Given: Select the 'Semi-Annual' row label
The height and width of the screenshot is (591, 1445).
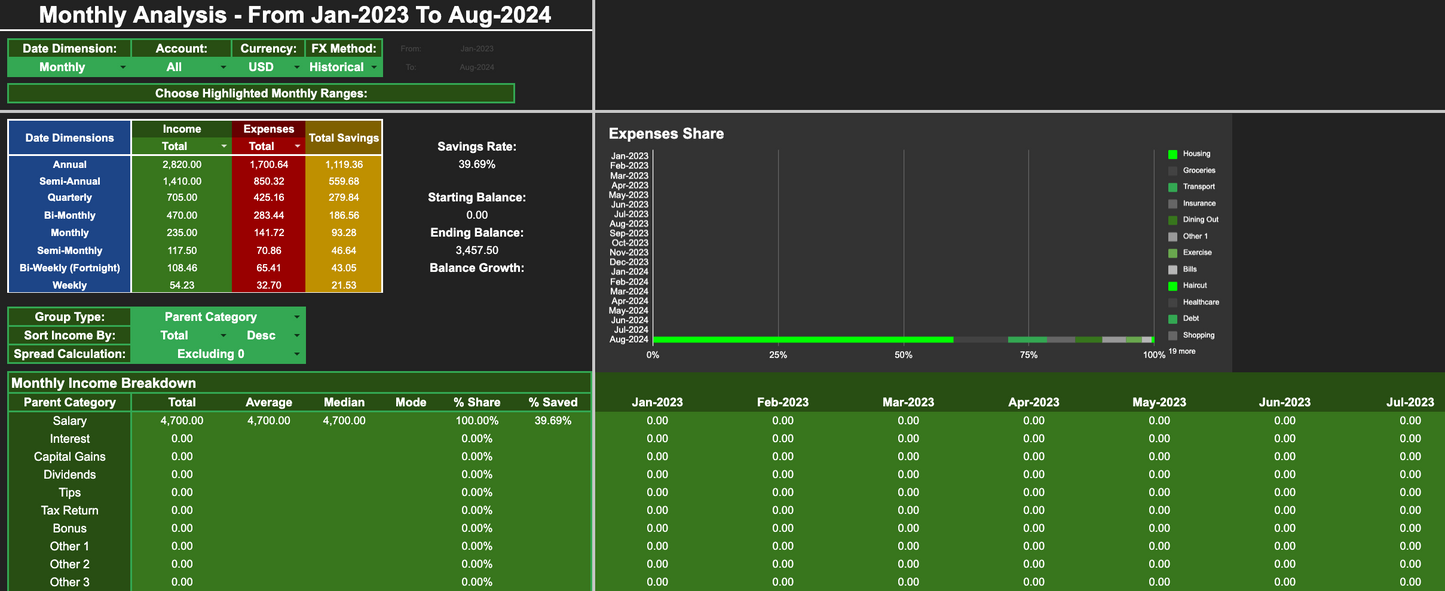Looking at the screenshot, I should (70, 181).
